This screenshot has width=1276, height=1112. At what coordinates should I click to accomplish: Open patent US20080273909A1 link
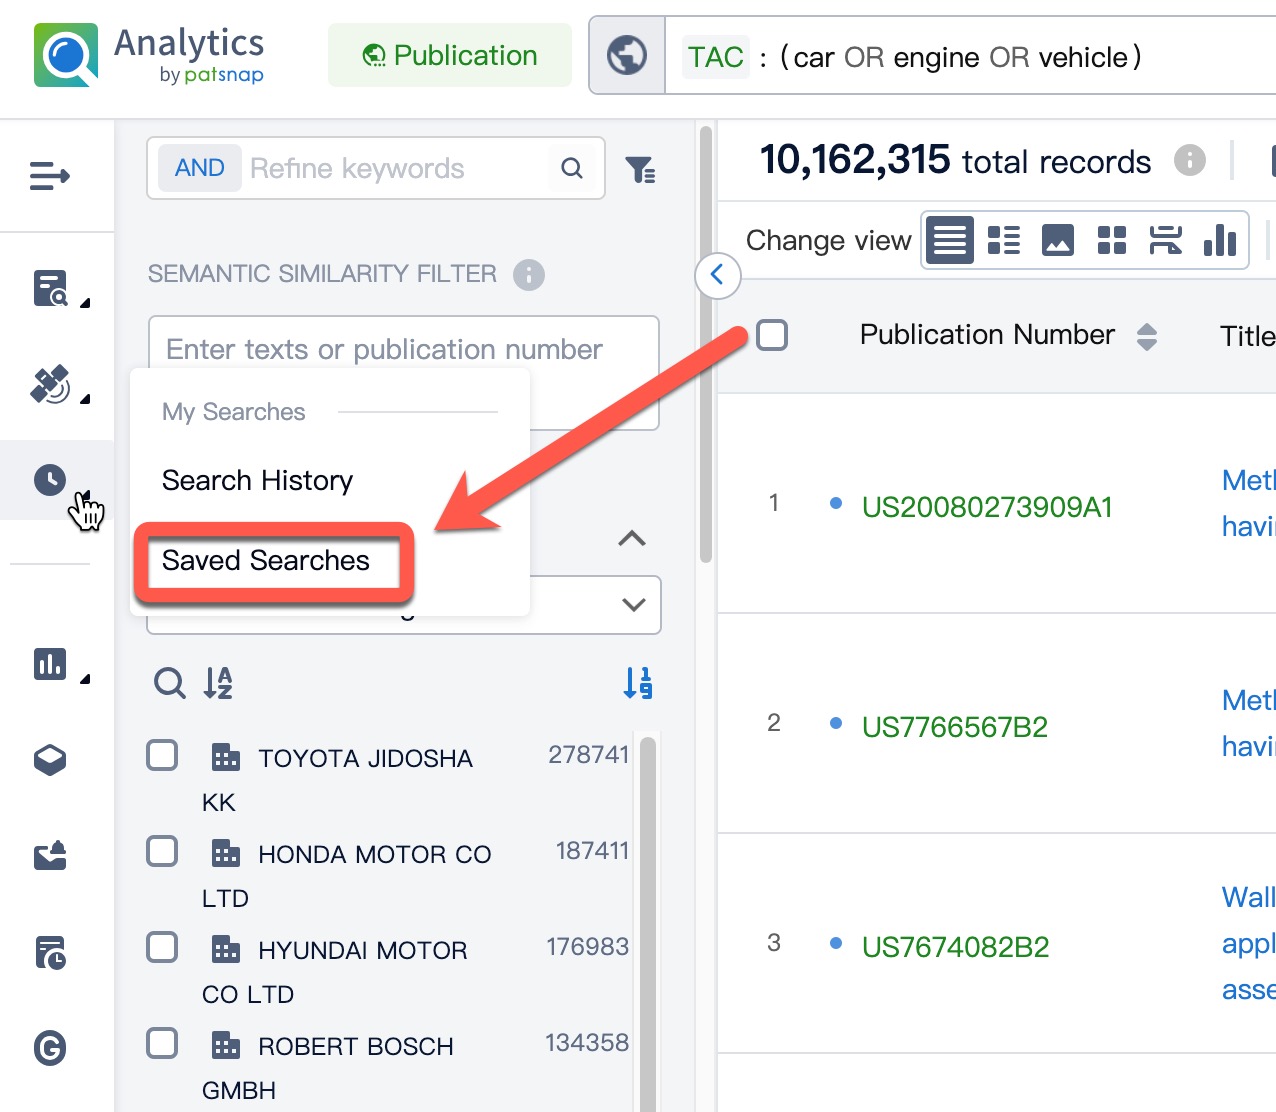click(x=986, y=507)
